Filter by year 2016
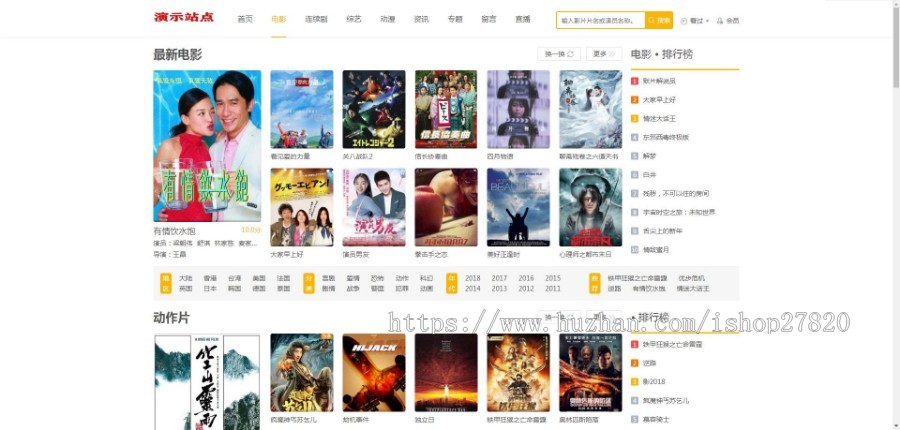Screen dimensions: 900x430 (x=526, y=278)
